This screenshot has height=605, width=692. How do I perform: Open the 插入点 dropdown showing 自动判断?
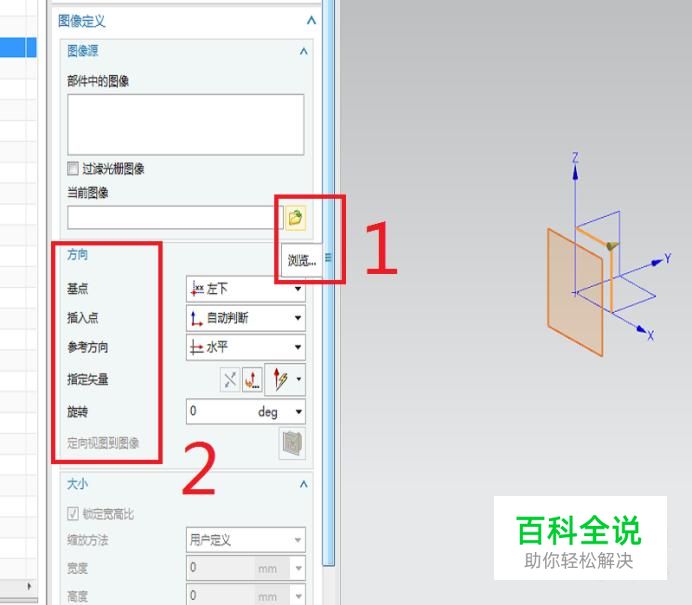[x=246, y=318]
